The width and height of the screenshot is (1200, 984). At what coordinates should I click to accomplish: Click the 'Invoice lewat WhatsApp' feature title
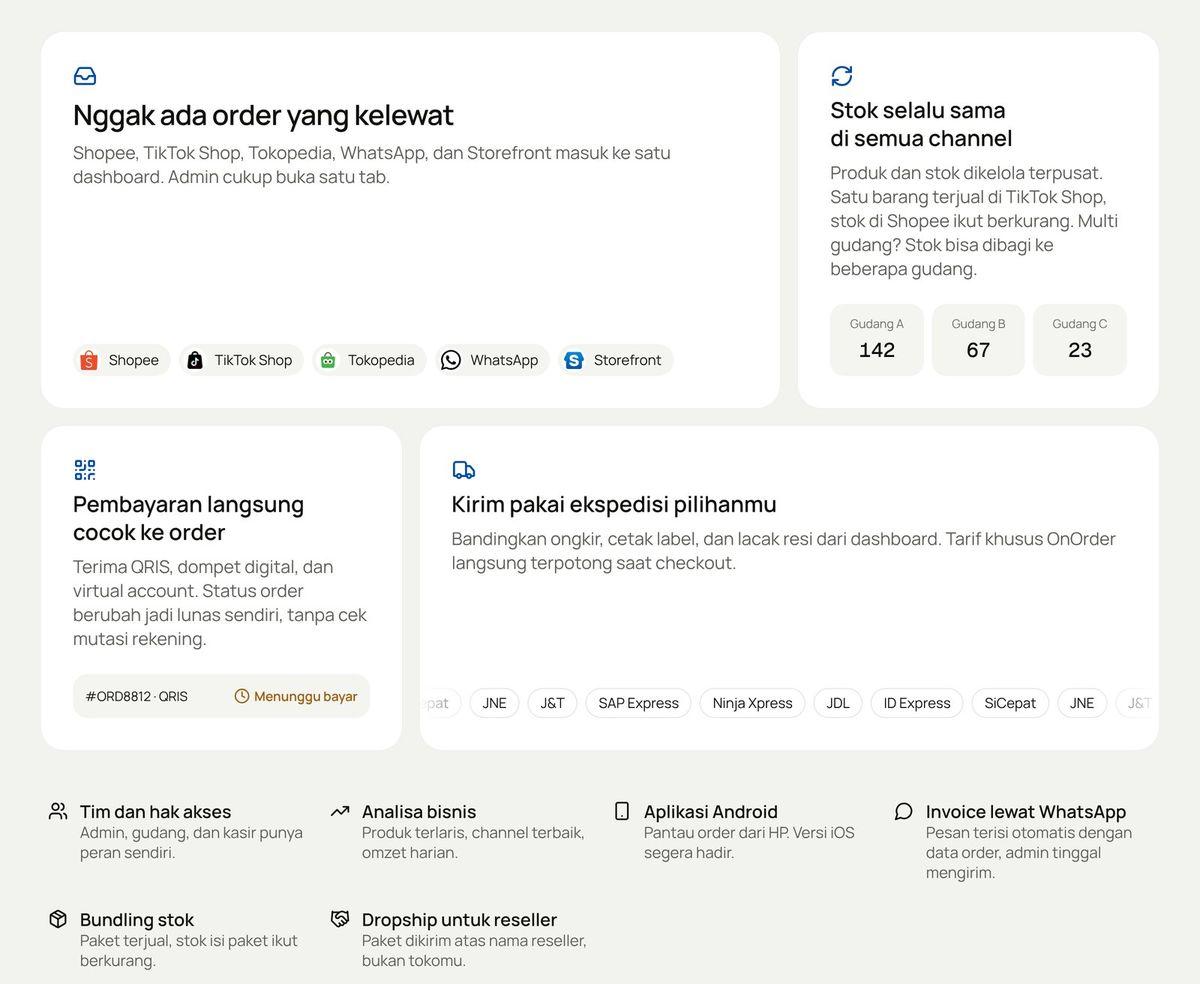[1026, 812]
